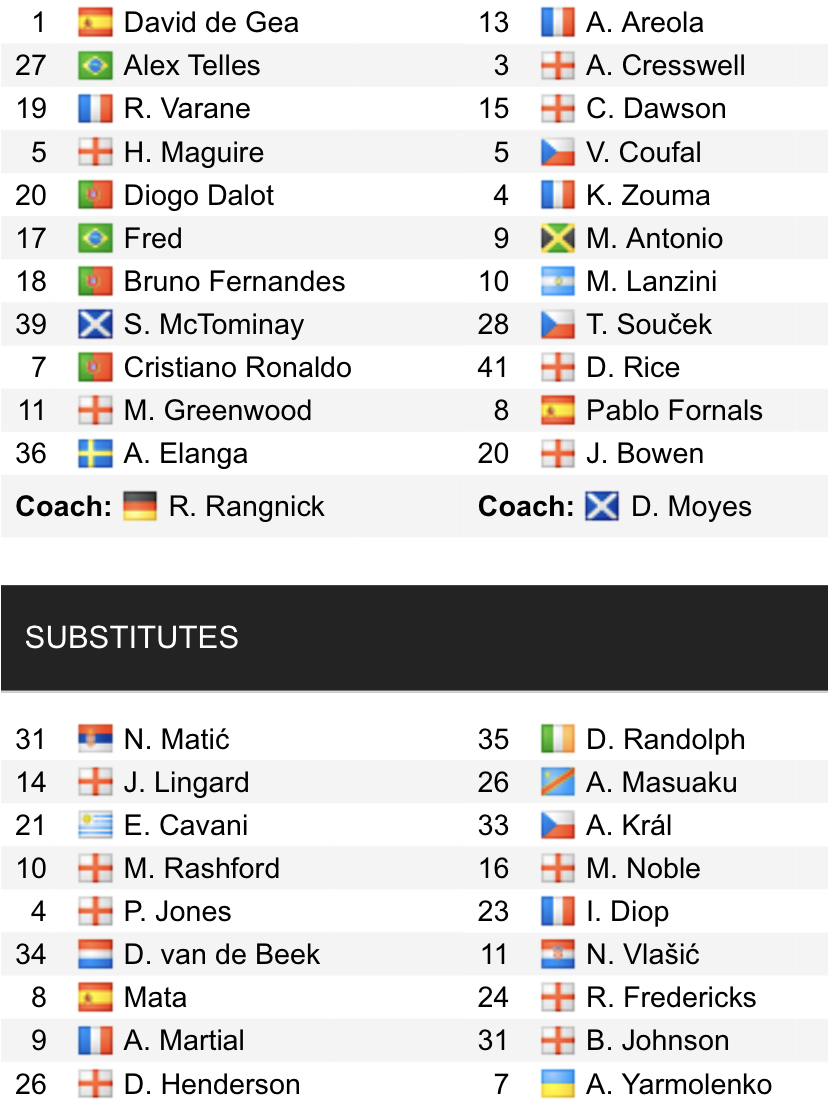The width and height of the screenshot is (828, 1111).
Task: Click the Brazil flag next to Alex Telles
Action: pyautogui.click(x=95, y=66)
